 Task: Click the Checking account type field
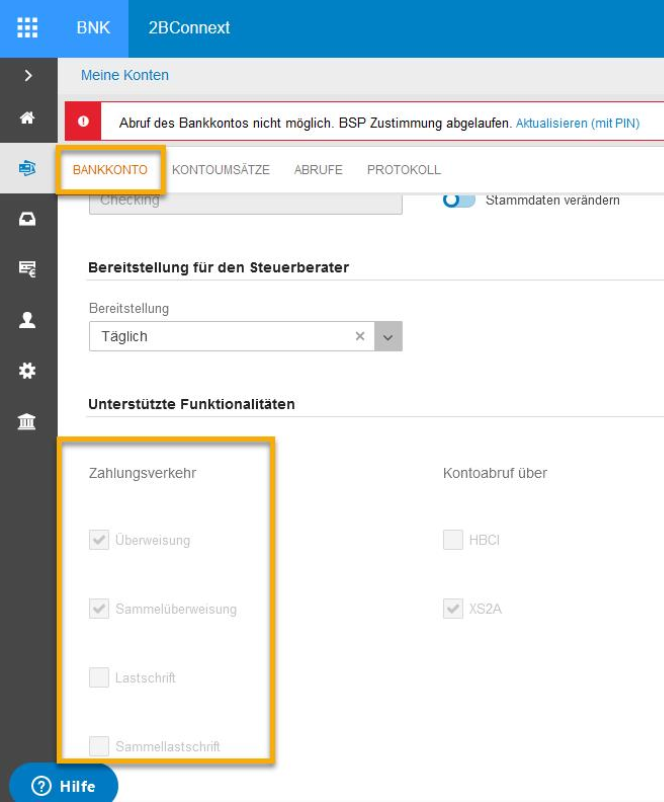point(246,204)
